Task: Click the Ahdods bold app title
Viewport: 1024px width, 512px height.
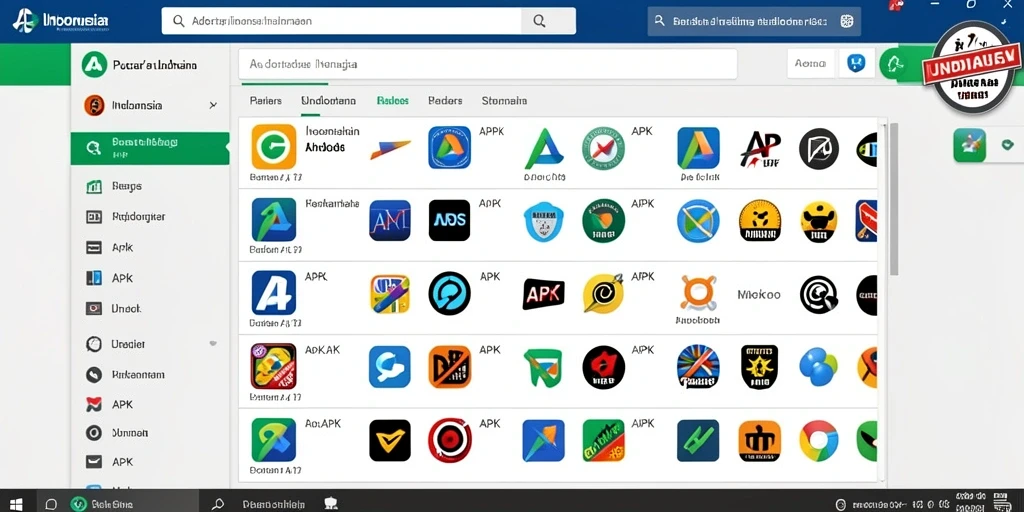Action: (x=325, y=148)
